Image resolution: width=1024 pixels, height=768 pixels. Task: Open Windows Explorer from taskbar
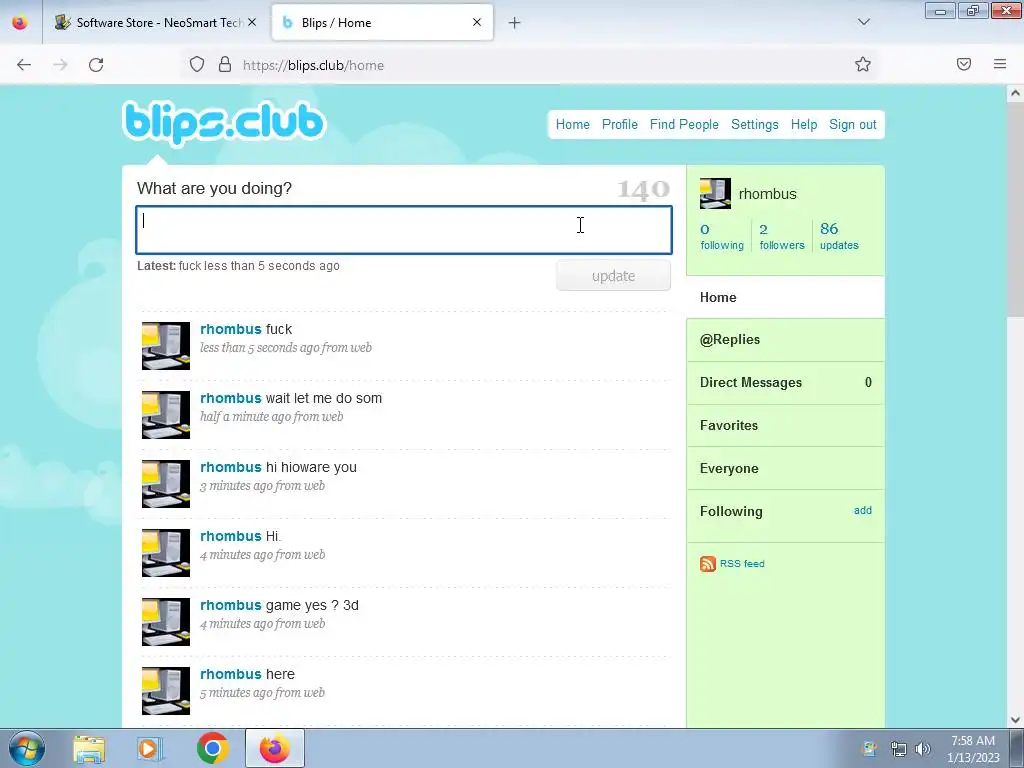tap(89, 749)
